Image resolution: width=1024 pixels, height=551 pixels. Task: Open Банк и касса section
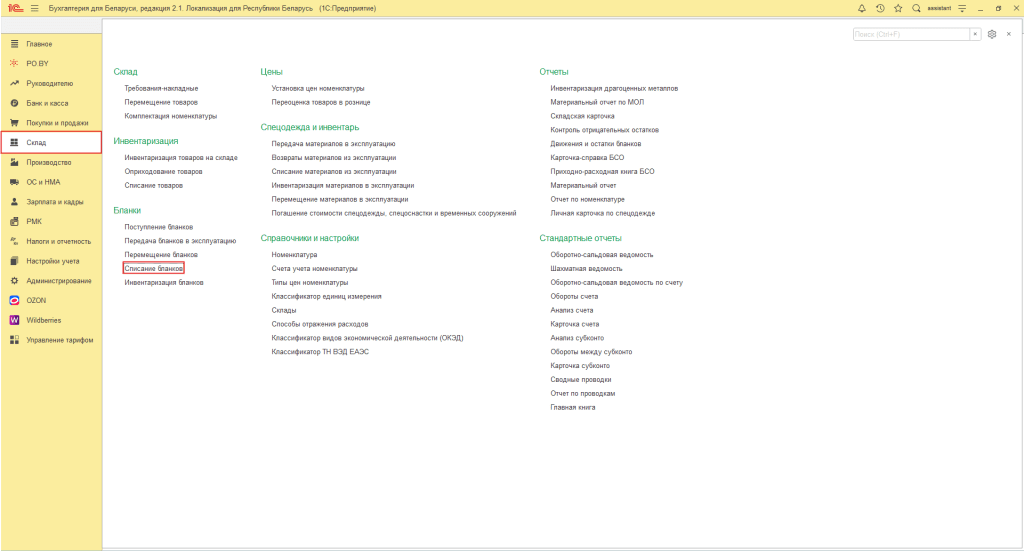coord(51,103)
